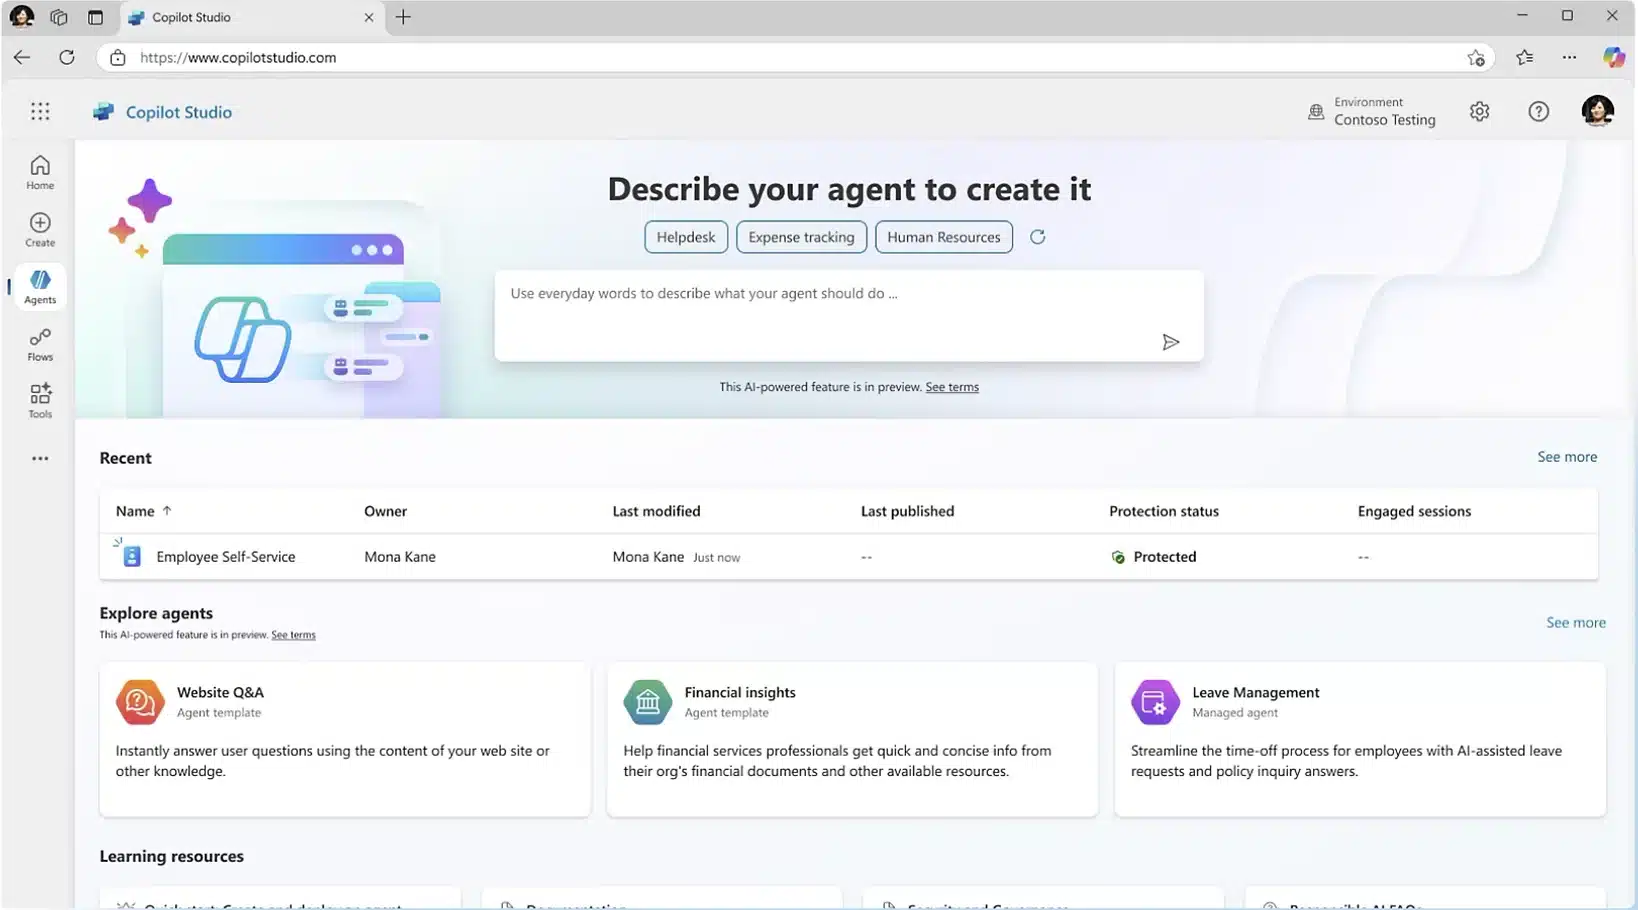The width and height of the screenshot is (1638, 910).
Task: Sort by Last published column header
Action: (907, 511)
